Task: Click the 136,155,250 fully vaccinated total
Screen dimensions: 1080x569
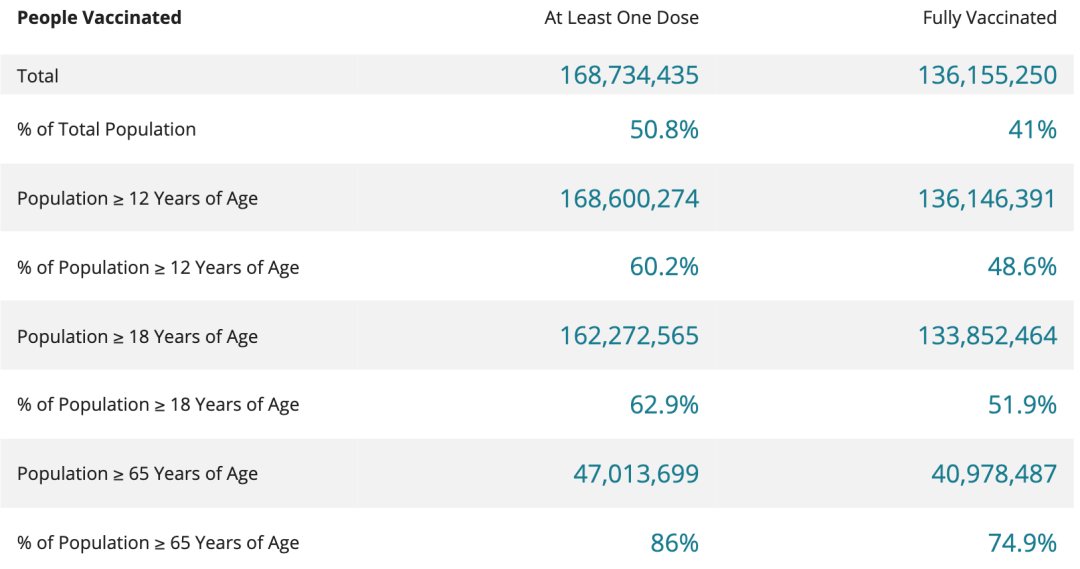Action: (x=987, y=76)
